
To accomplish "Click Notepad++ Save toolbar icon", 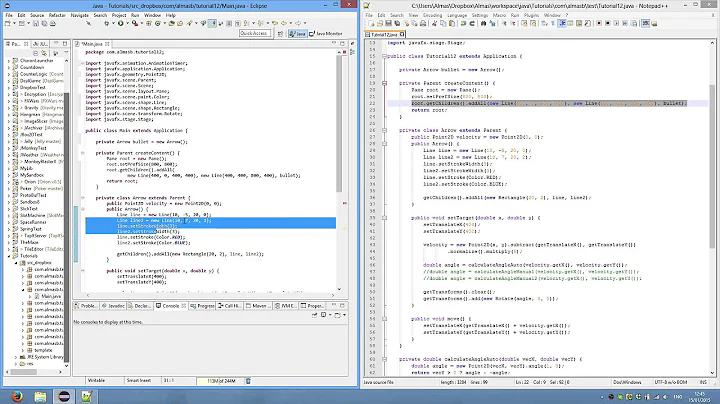I will [x=388, y=23].
